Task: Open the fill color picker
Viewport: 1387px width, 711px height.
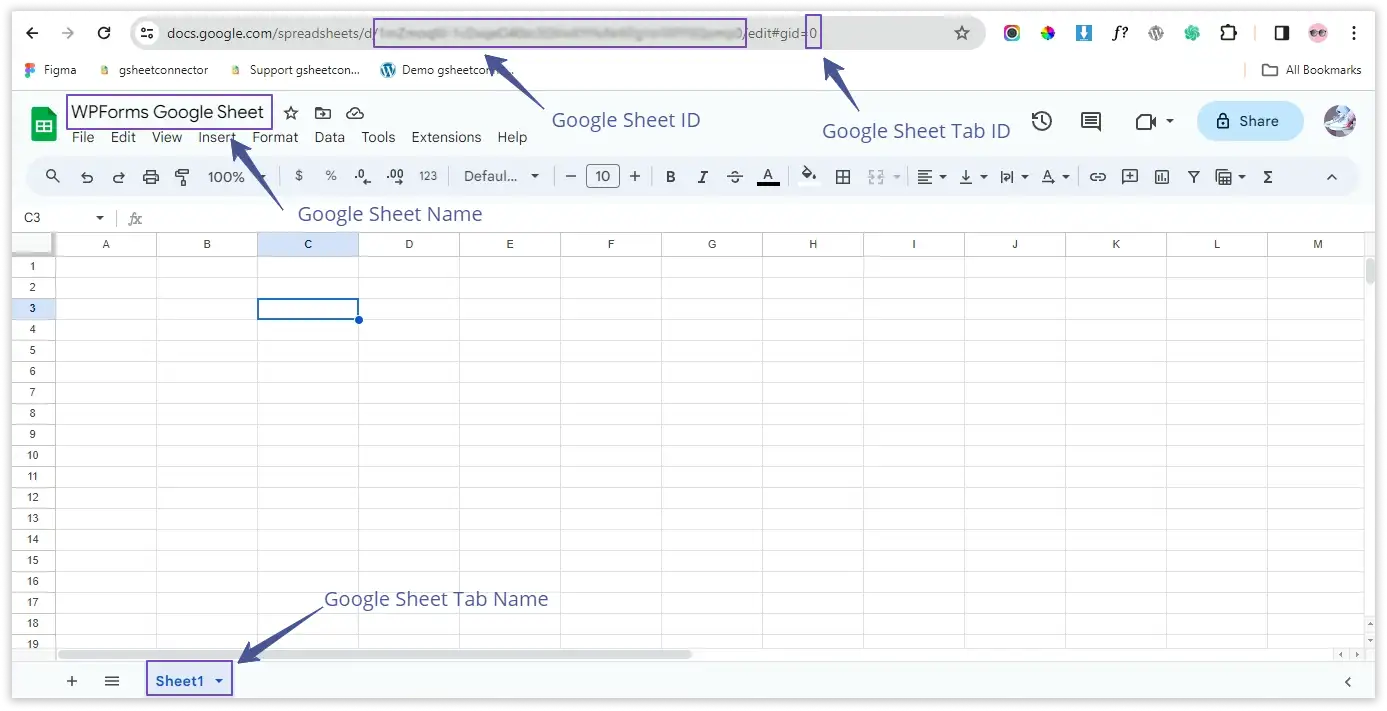Action: point(809,177)
